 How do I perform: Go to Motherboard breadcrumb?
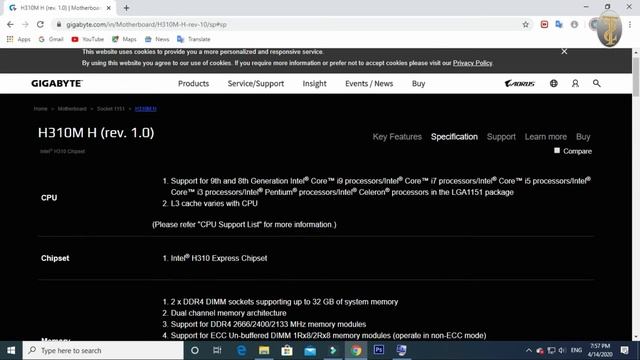click(x=72, y=109)
